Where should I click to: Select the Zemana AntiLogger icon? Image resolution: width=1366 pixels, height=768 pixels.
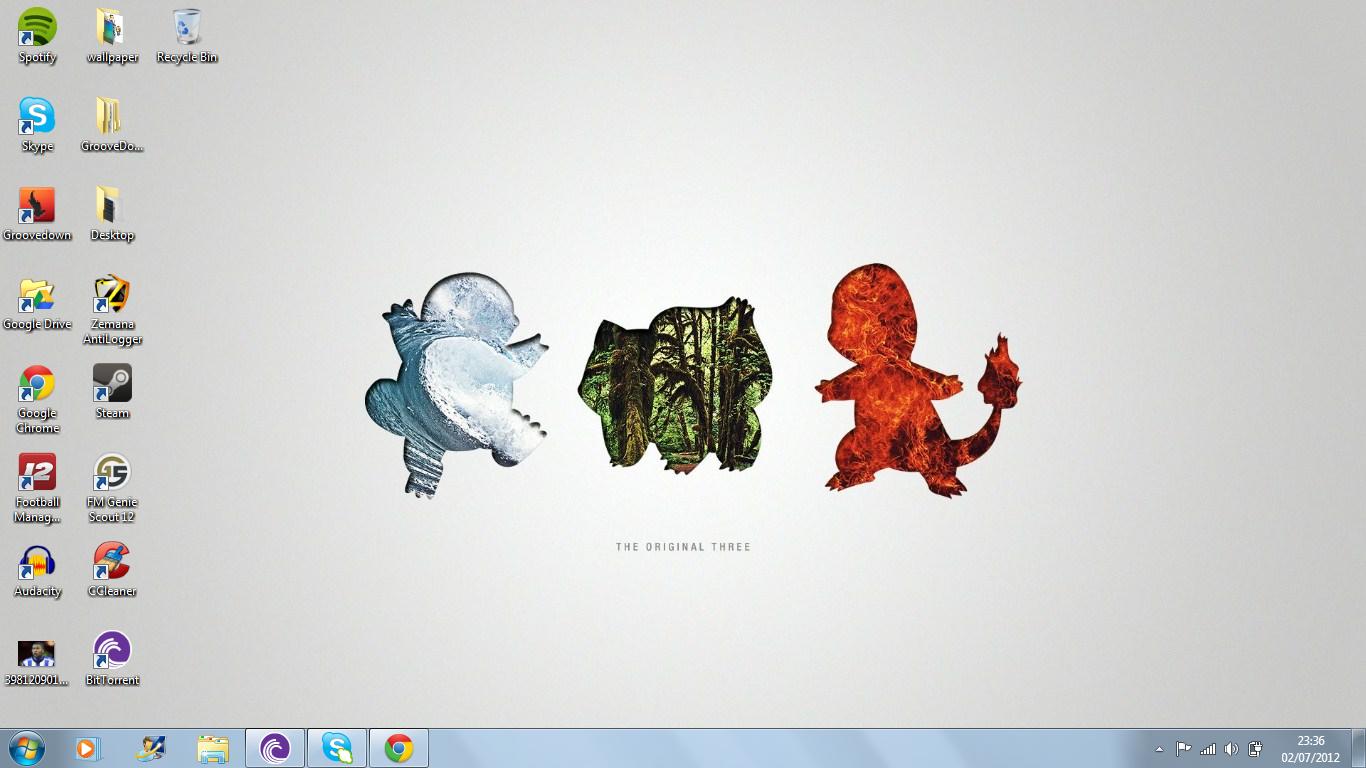112,295
